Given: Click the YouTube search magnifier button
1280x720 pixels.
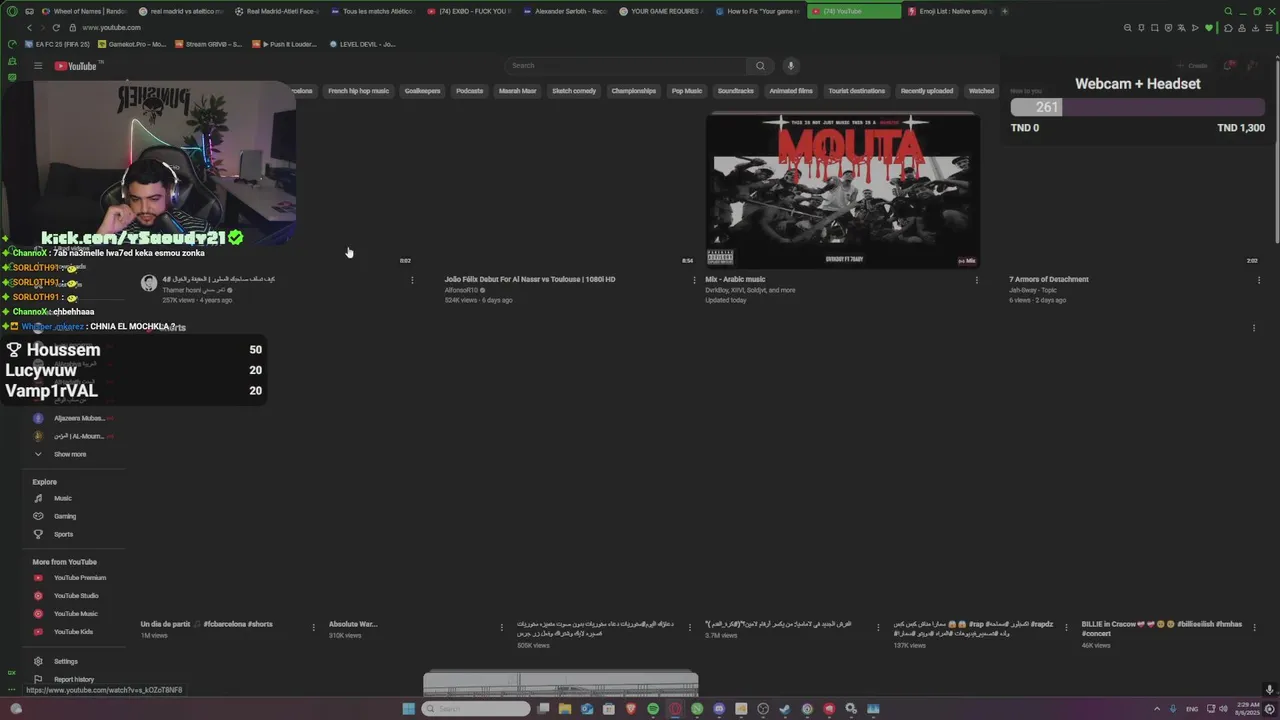Looking at the screenshot, I should click(x=760, y=66).
